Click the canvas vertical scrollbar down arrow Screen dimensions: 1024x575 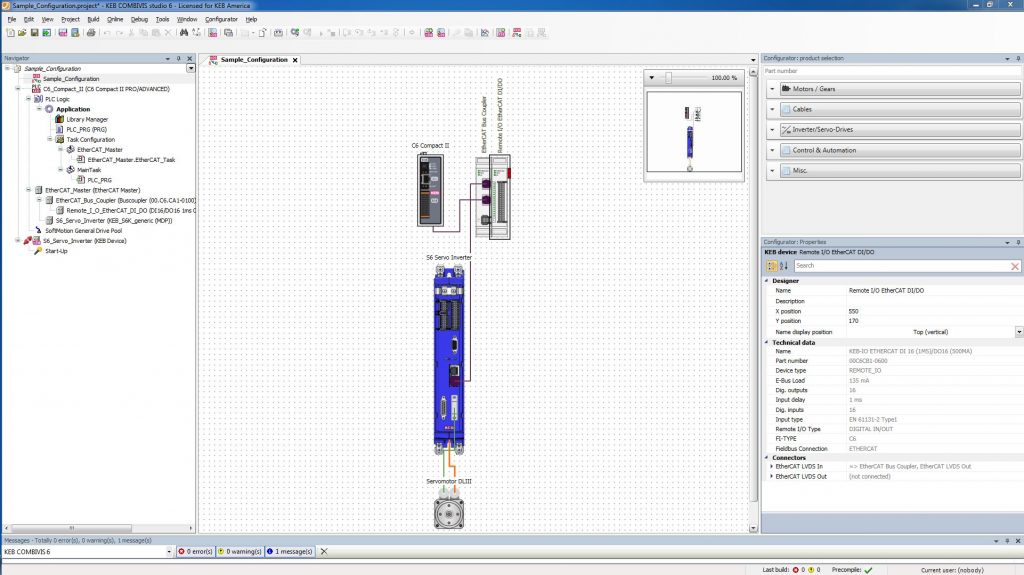click(753, 528)
